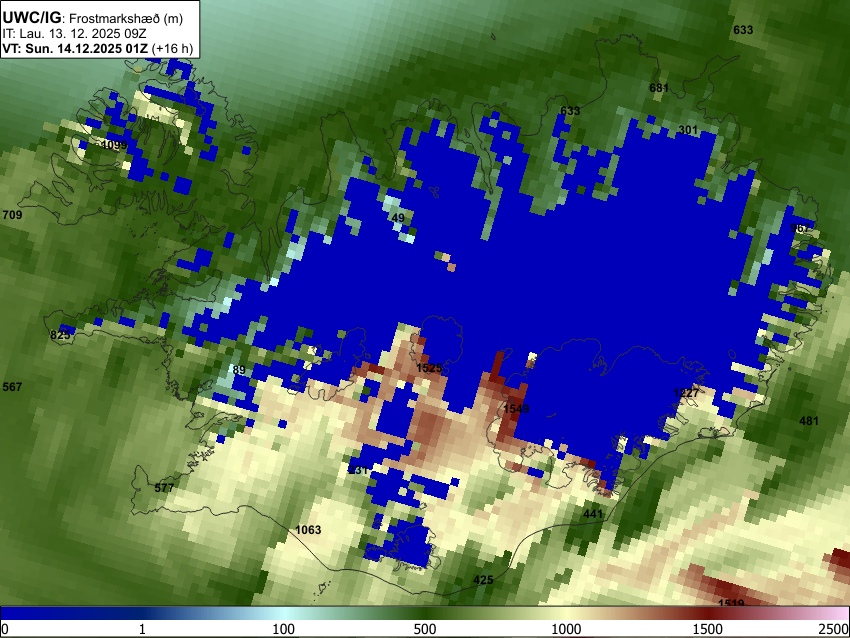The image size is (850, 638).
Task: Click the dark blue segment of the color bar
Action: click(70, 614)
